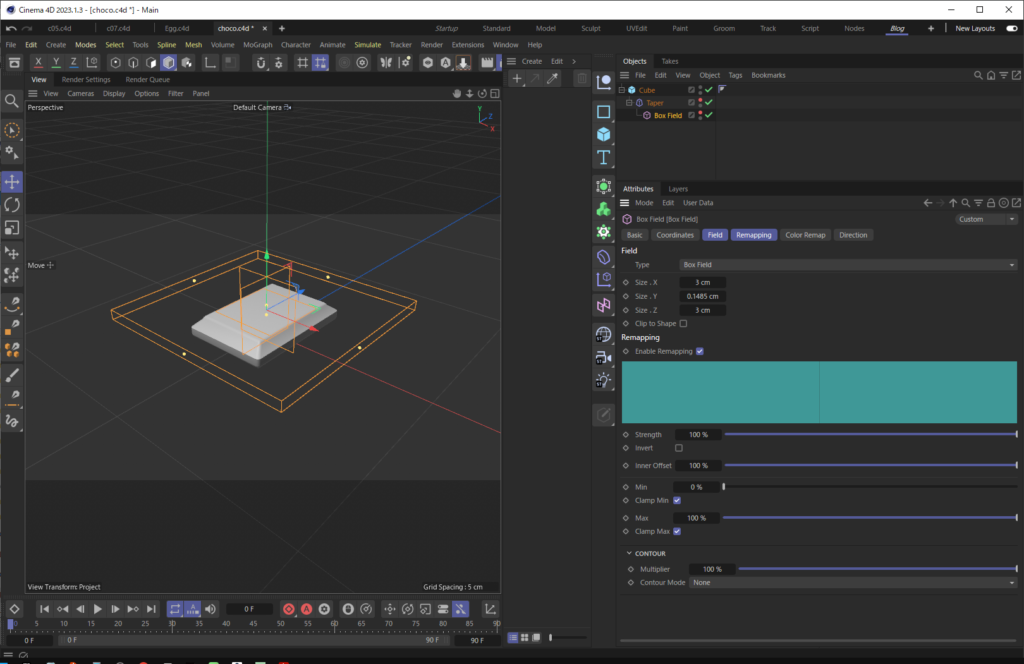Click the Render View icon
The width and height of the screenshot is (1024, 664).
pyautogui.click(x=345, y=64)
